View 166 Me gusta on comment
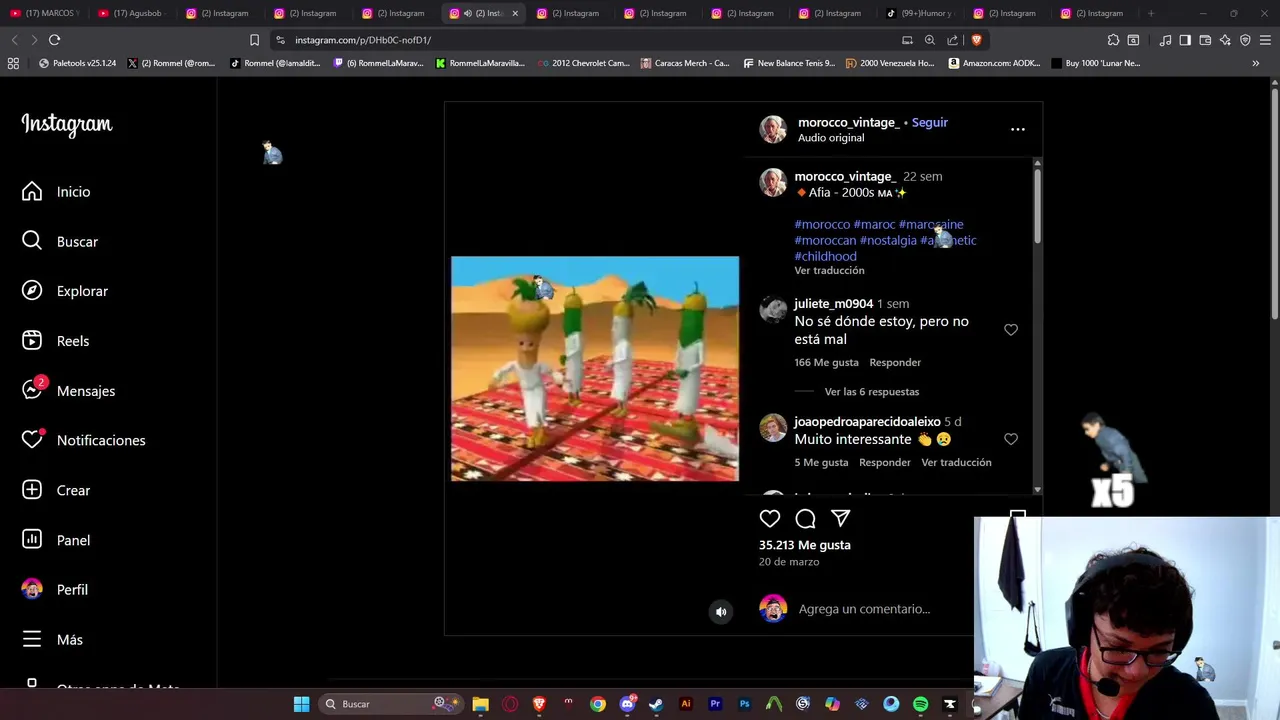Viewport: 1280px width, 720px height. point(826,362)
